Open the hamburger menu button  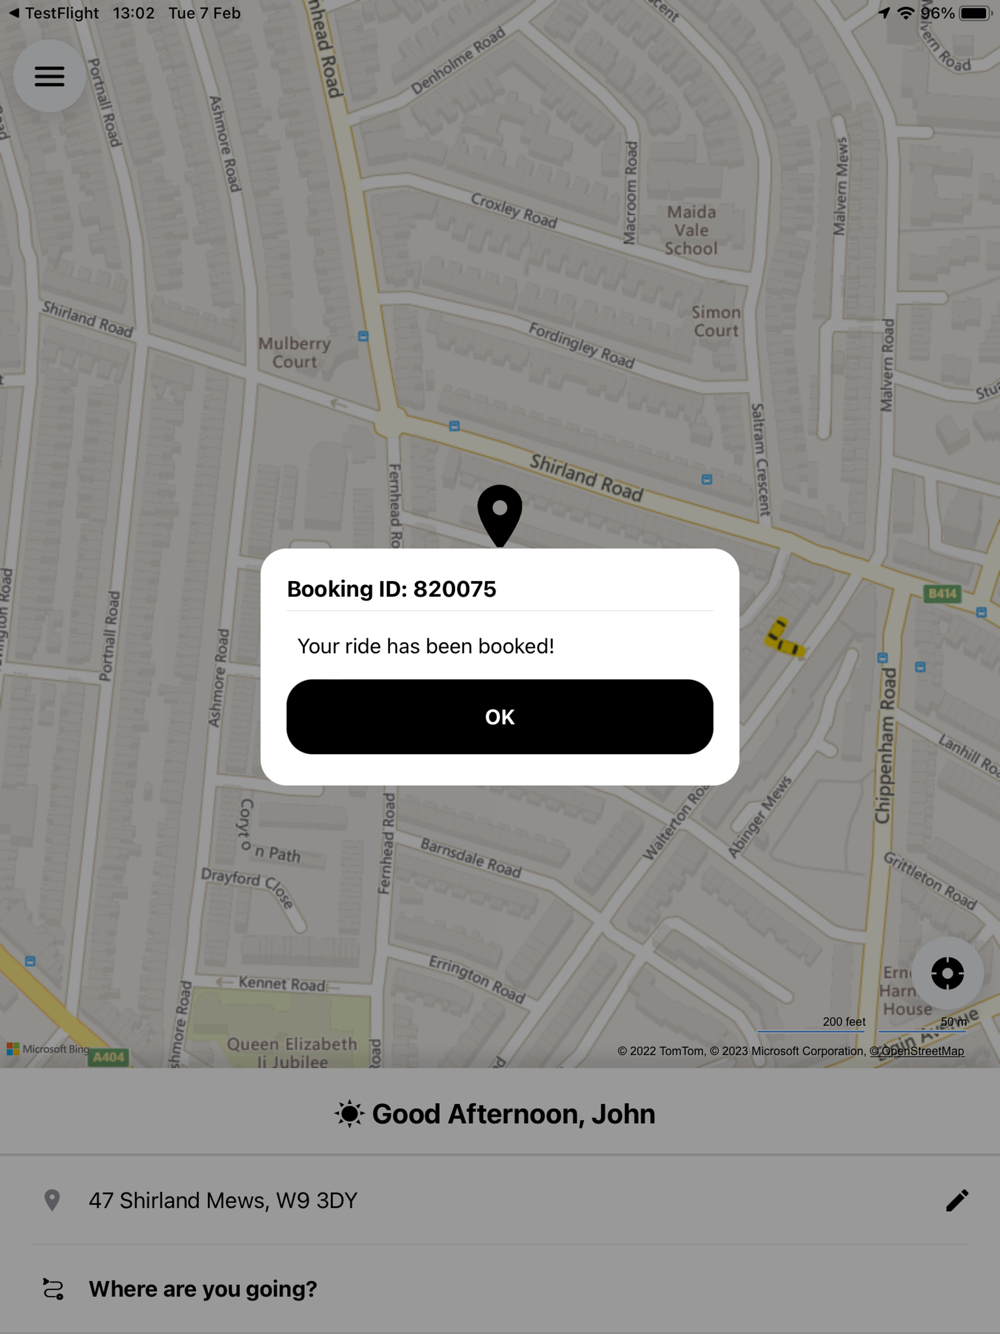49,76
